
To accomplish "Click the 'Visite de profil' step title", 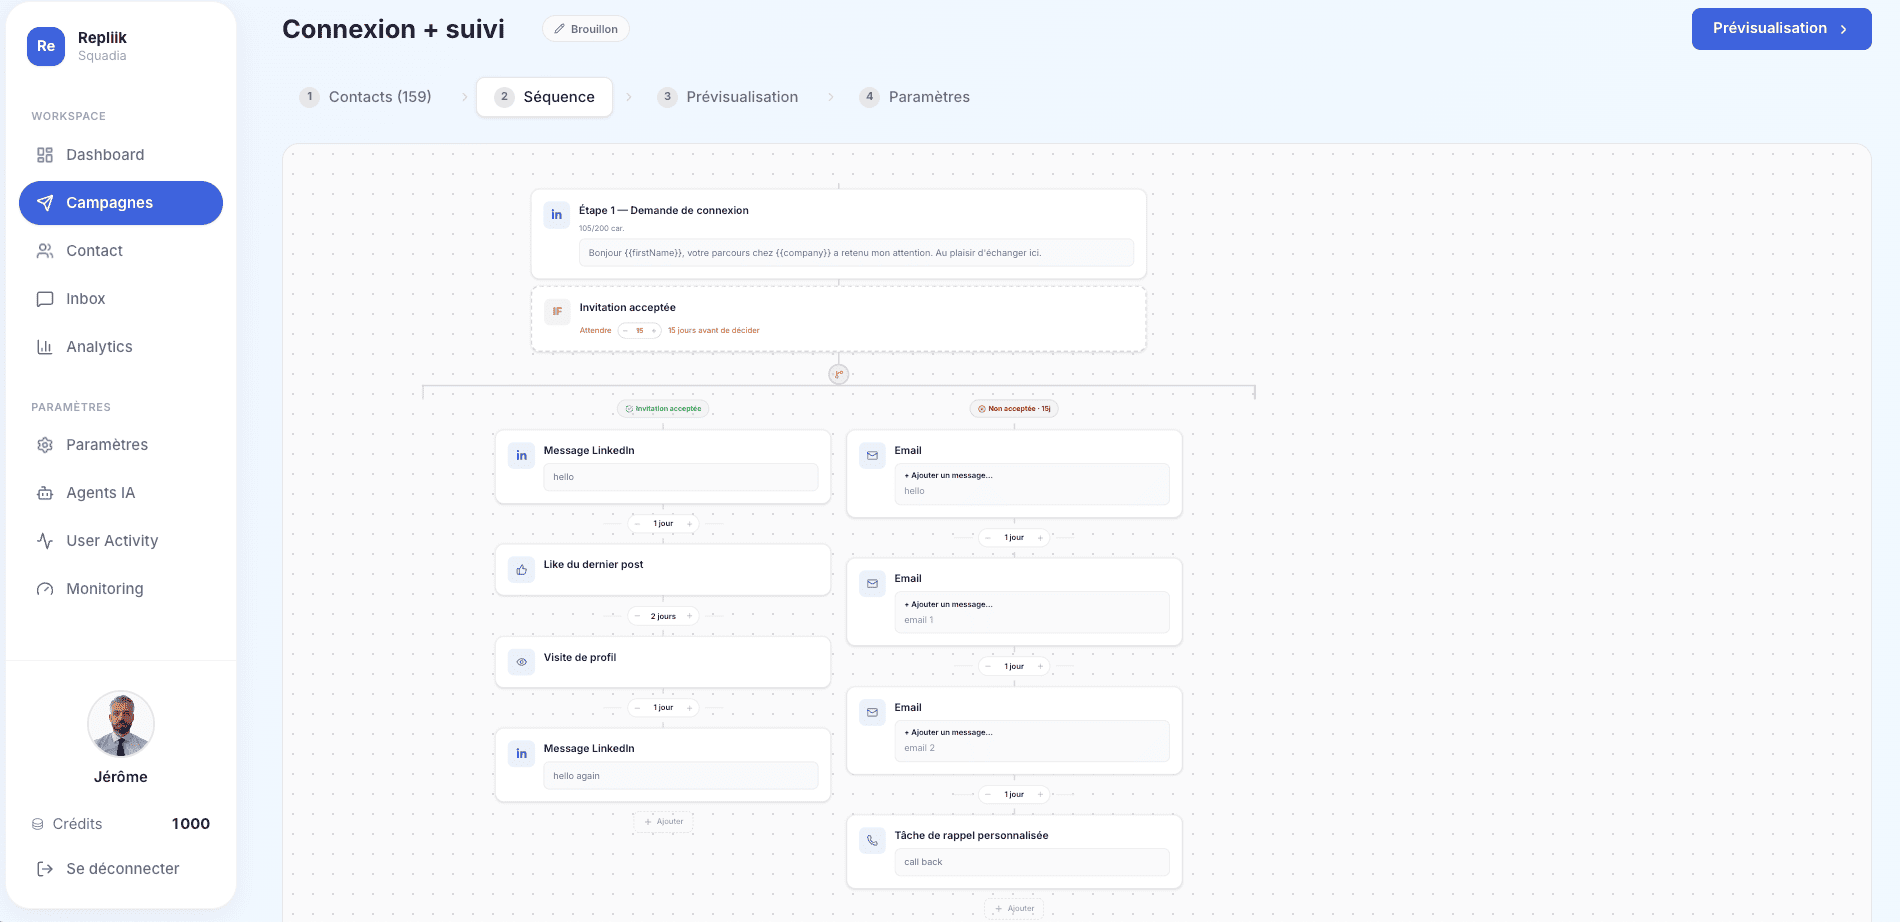I will click(580, 658).
